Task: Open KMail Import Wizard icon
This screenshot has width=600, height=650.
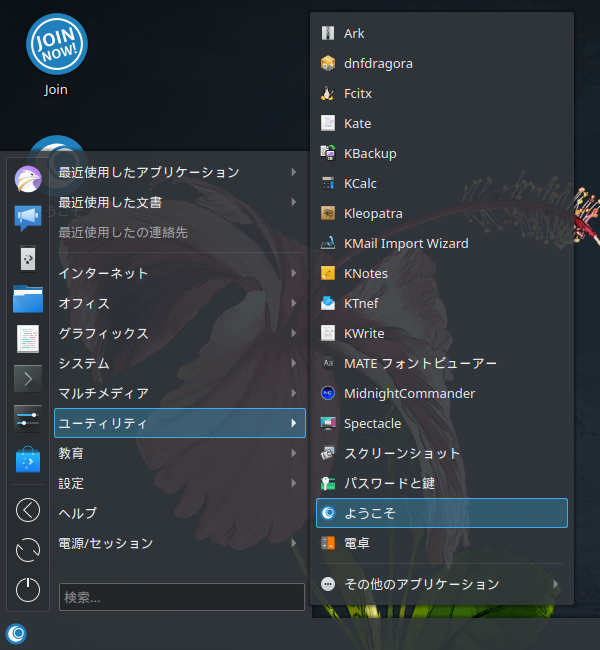Action: pos(328,243)
